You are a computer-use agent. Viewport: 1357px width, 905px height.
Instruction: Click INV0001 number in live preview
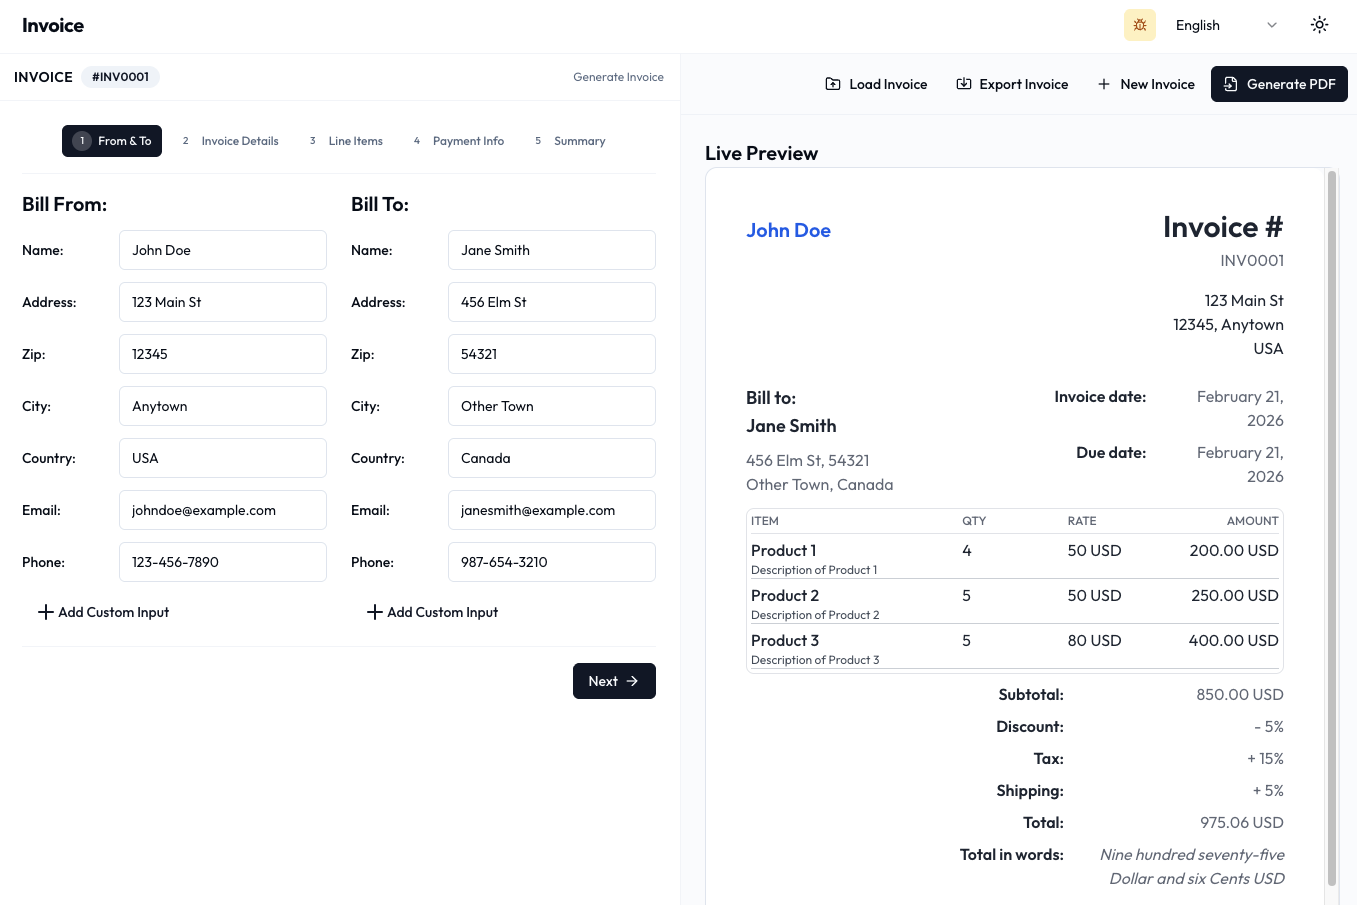pos(1252,260)
